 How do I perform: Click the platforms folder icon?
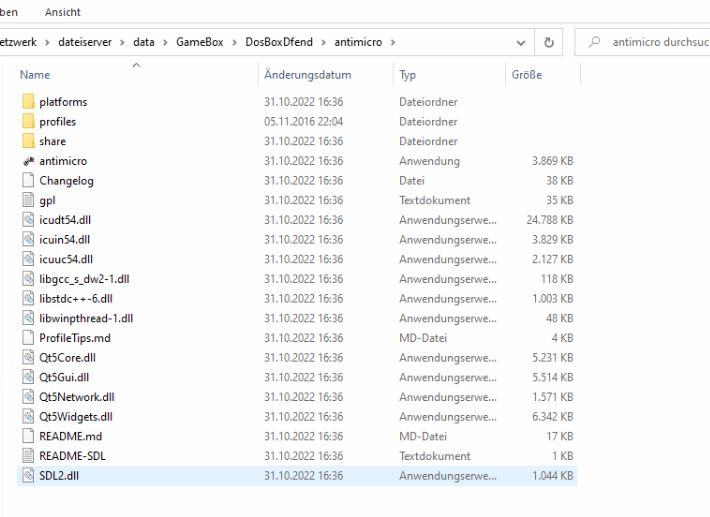28,102
